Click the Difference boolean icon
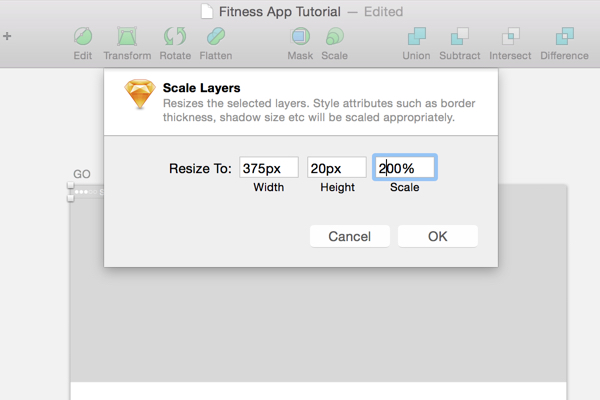Image resolution: width=600 pixels, height=400 pixels. tap(564, 37)
